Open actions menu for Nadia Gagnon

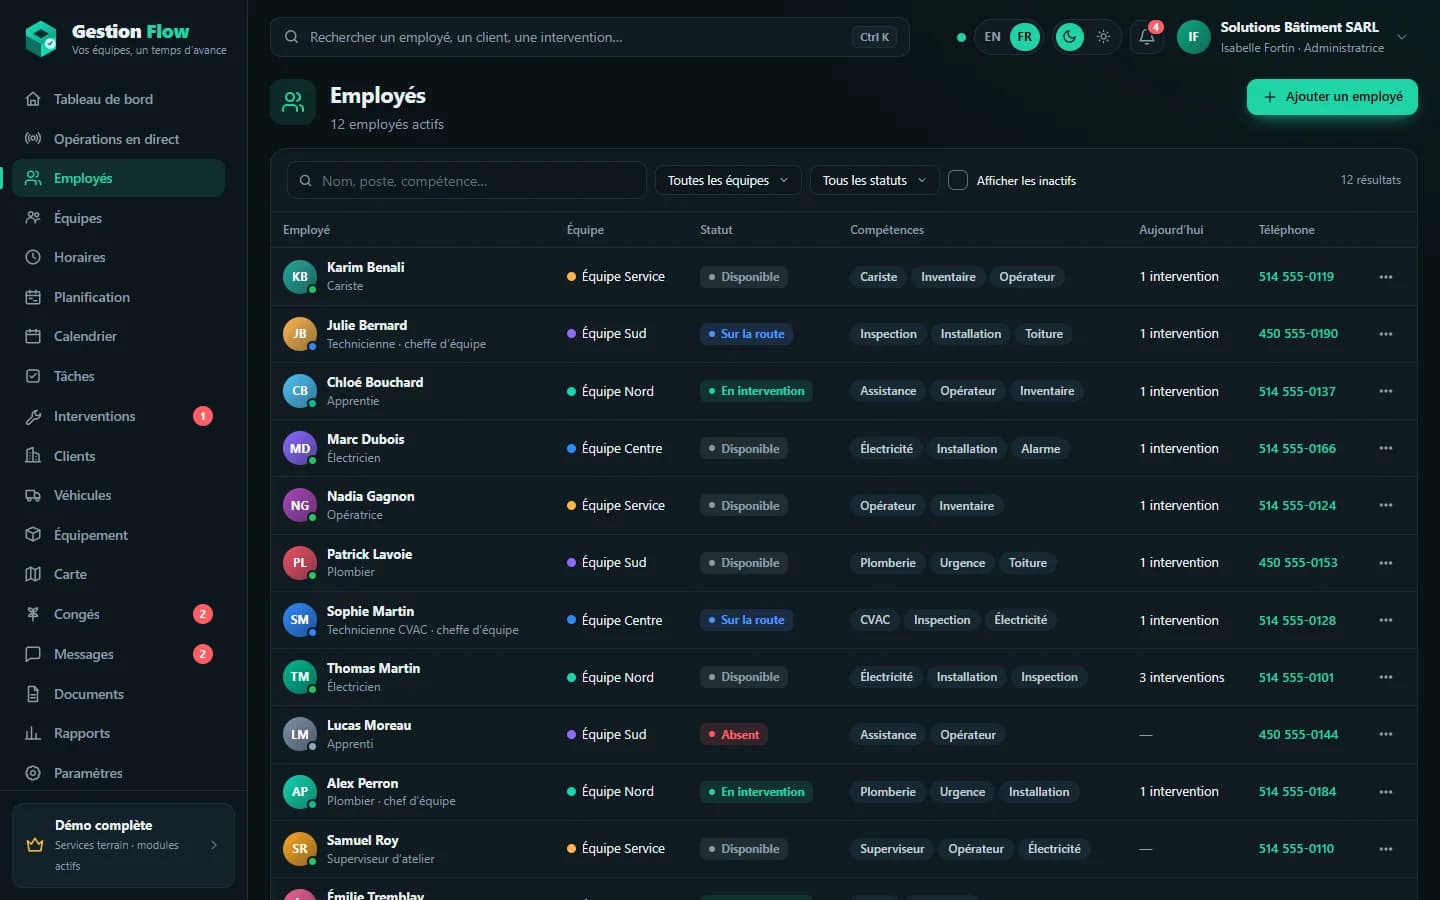tap(1386, 505)
